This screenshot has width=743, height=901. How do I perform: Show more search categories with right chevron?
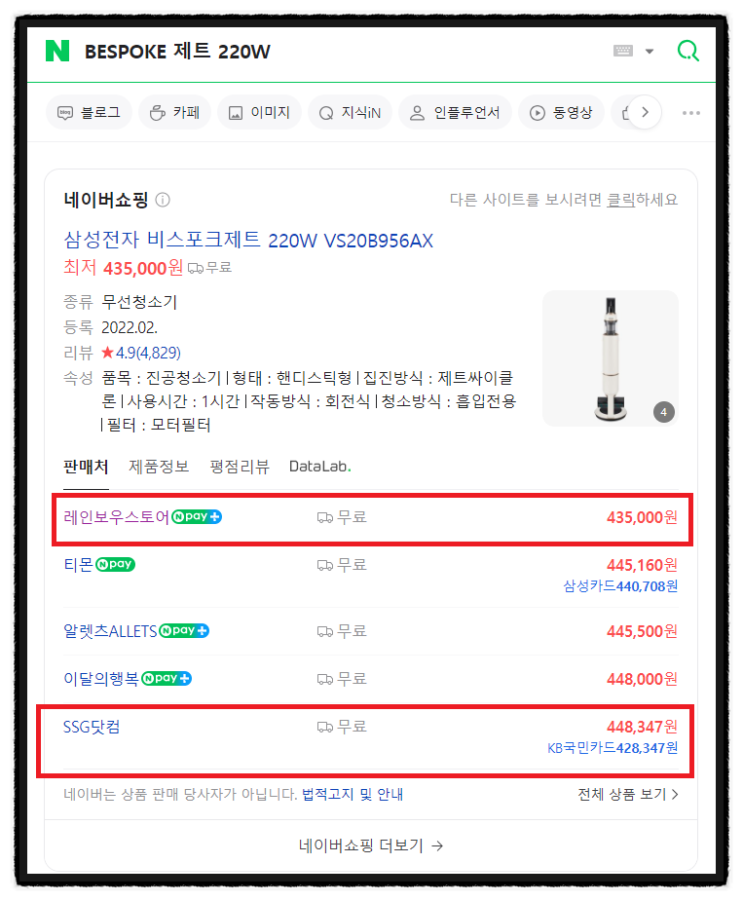coord(645,112)
